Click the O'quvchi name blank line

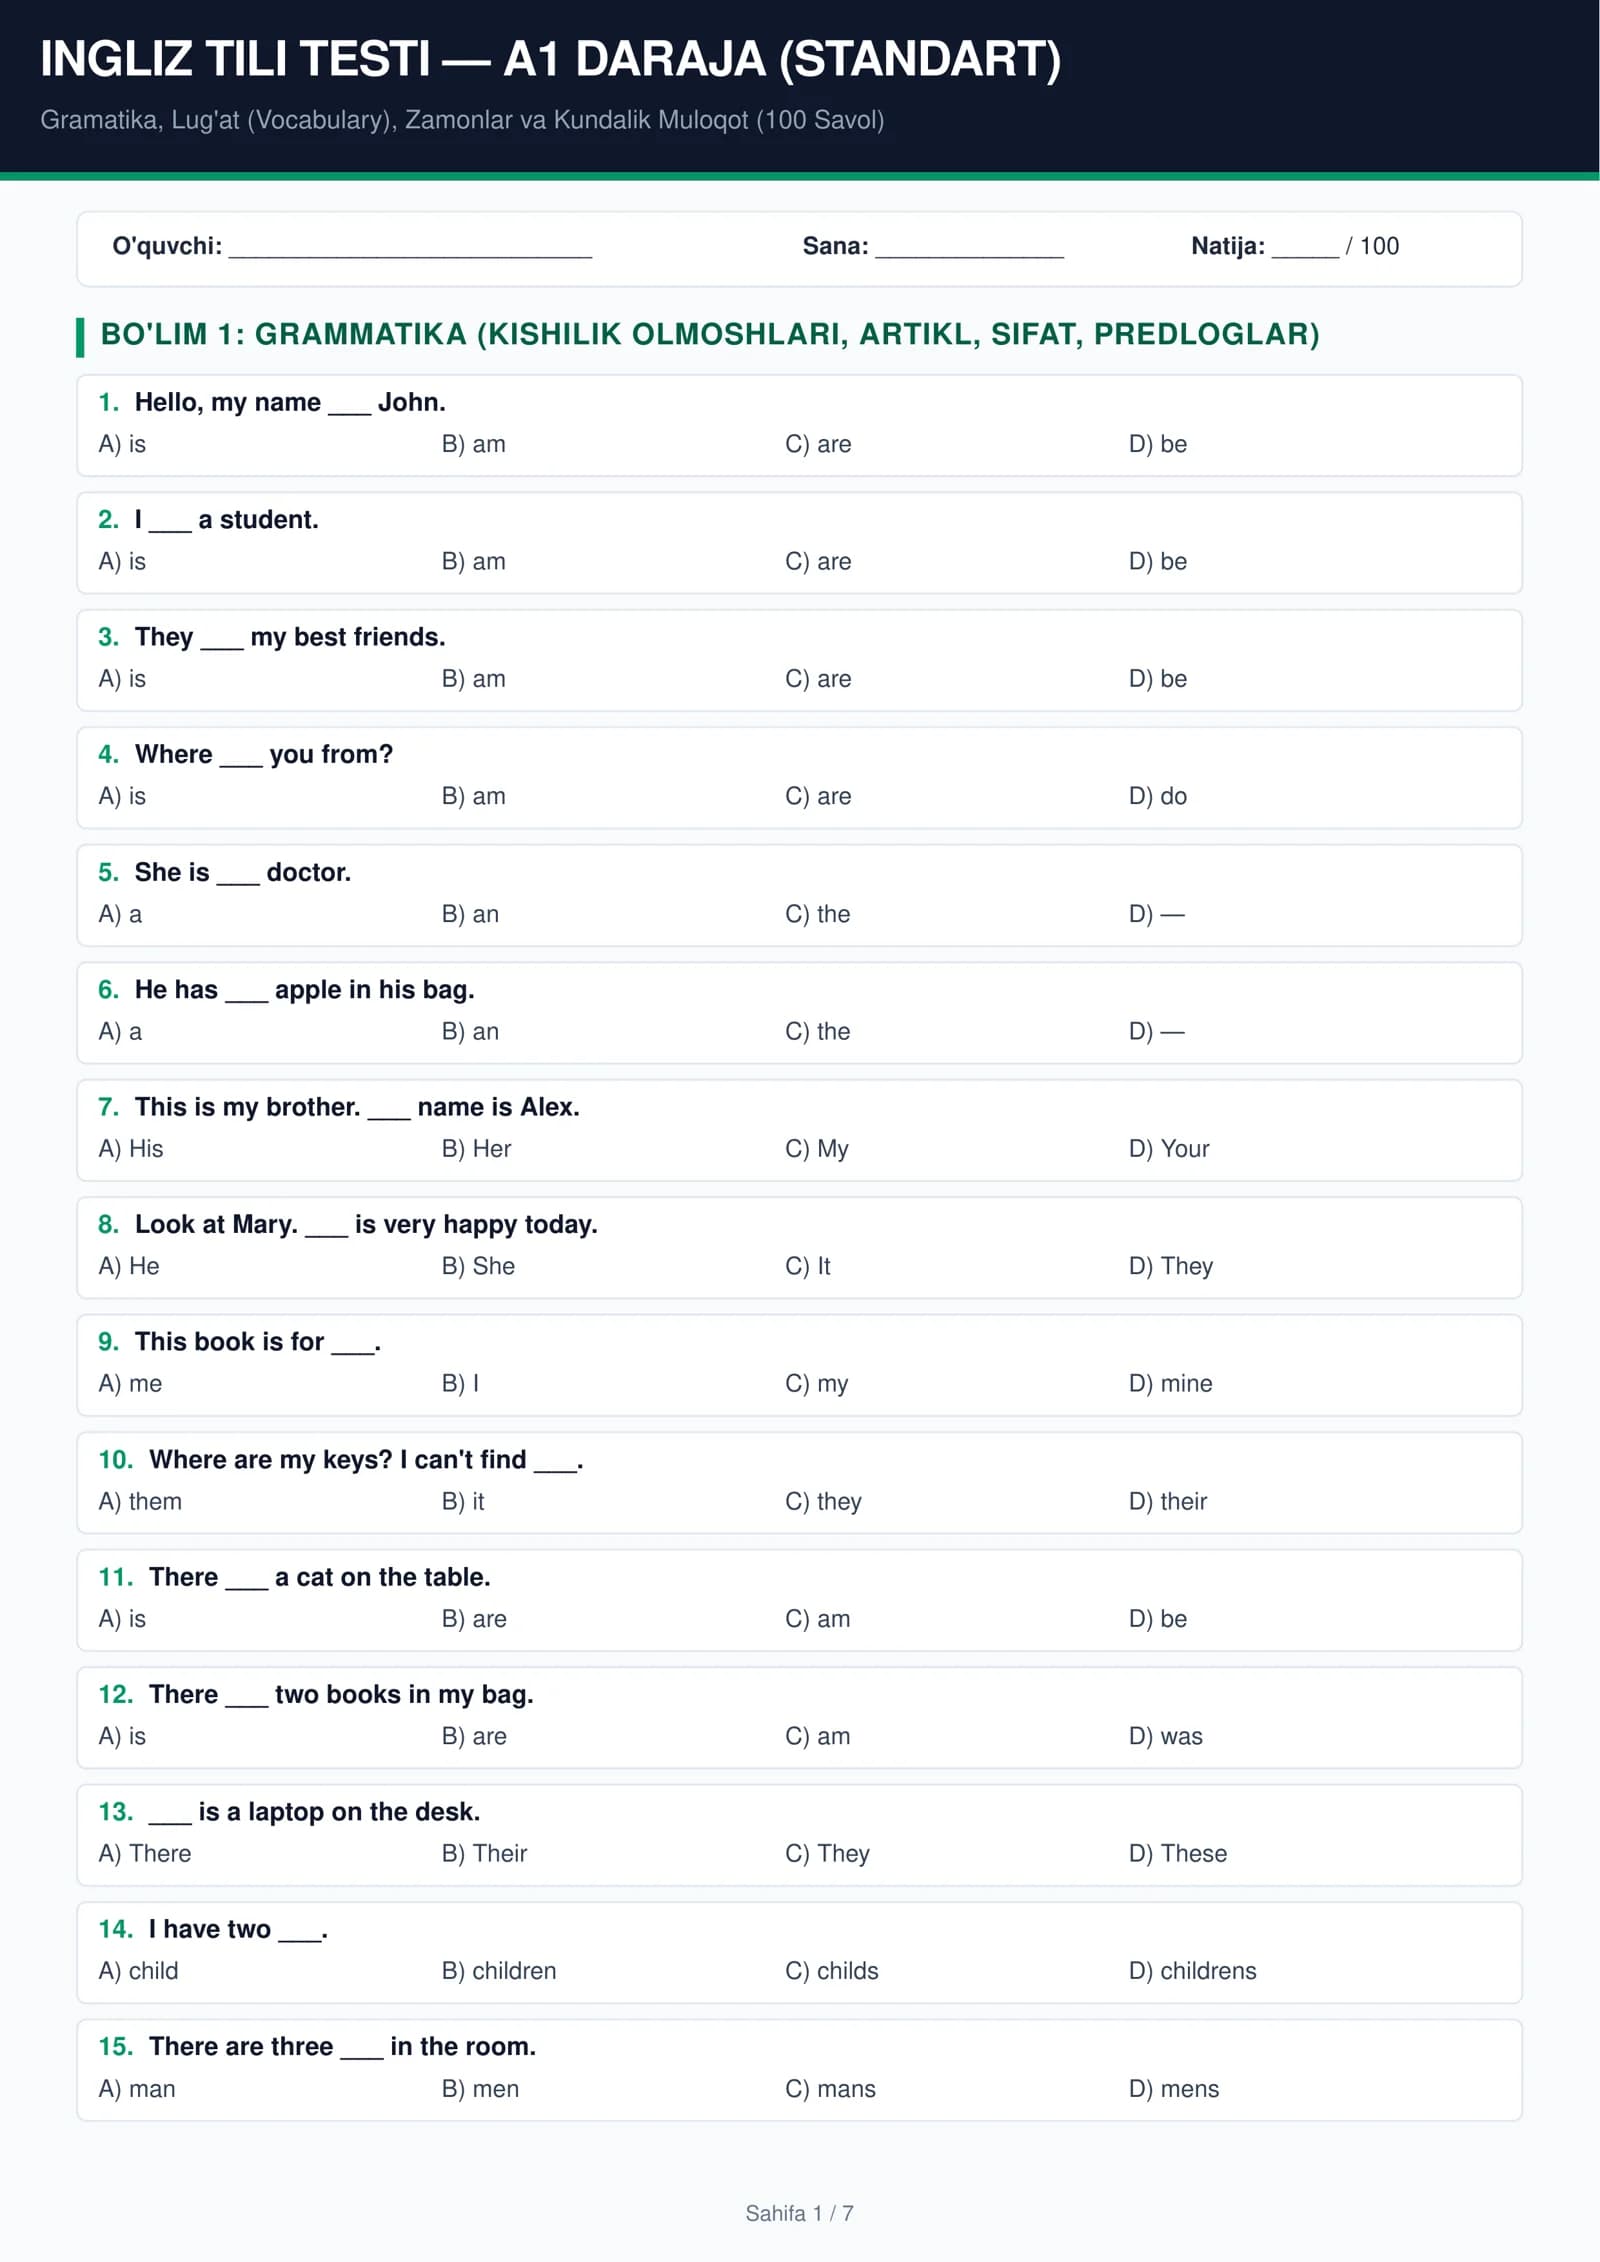tap(410, 248)
